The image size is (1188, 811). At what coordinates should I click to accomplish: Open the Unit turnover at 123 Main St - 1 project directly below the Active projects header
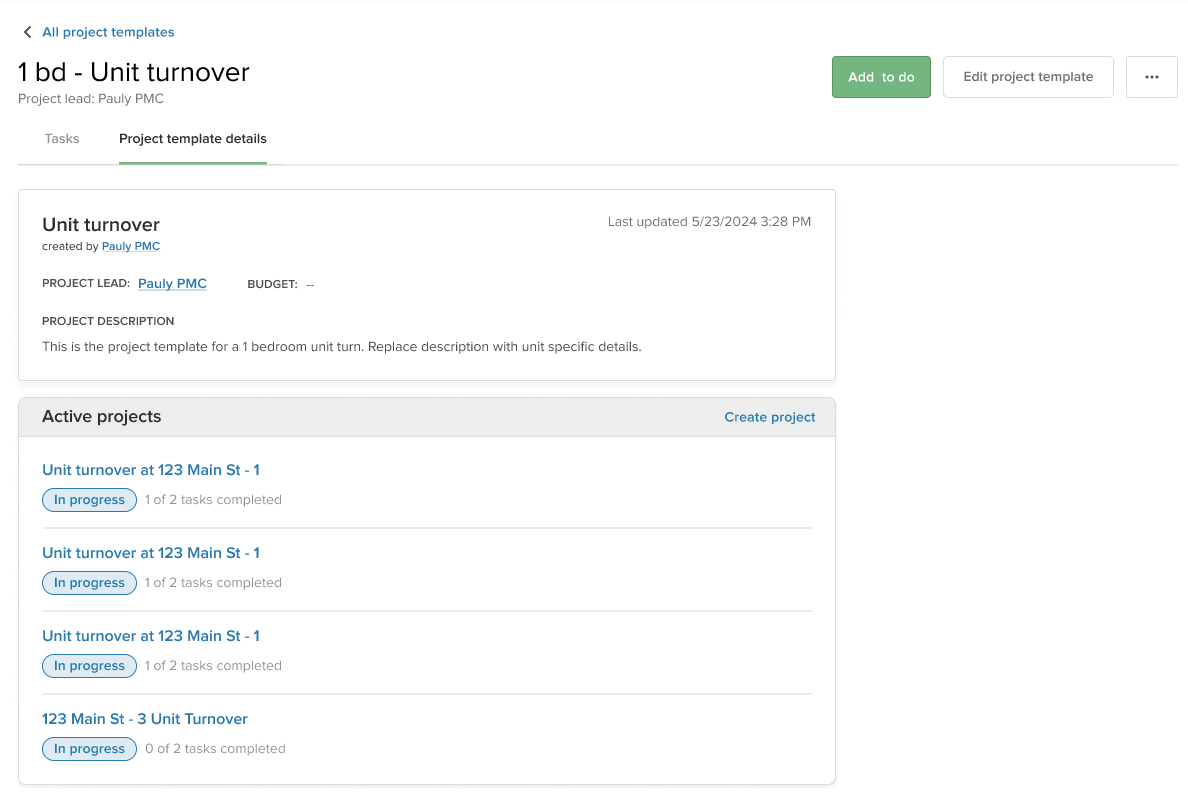pos(151,470)
